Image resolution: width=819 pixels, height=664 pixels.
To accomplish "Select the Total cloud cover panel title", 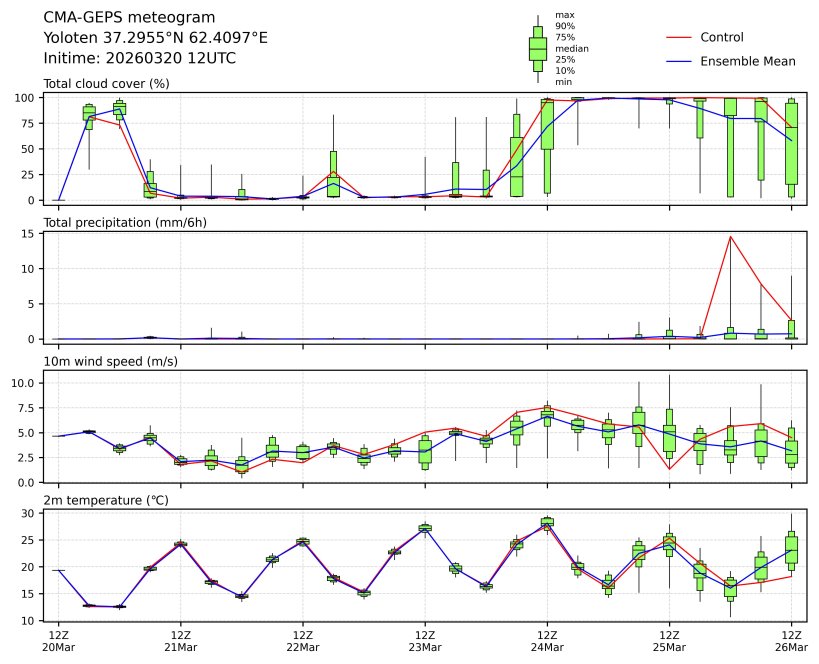I will 106,83.
